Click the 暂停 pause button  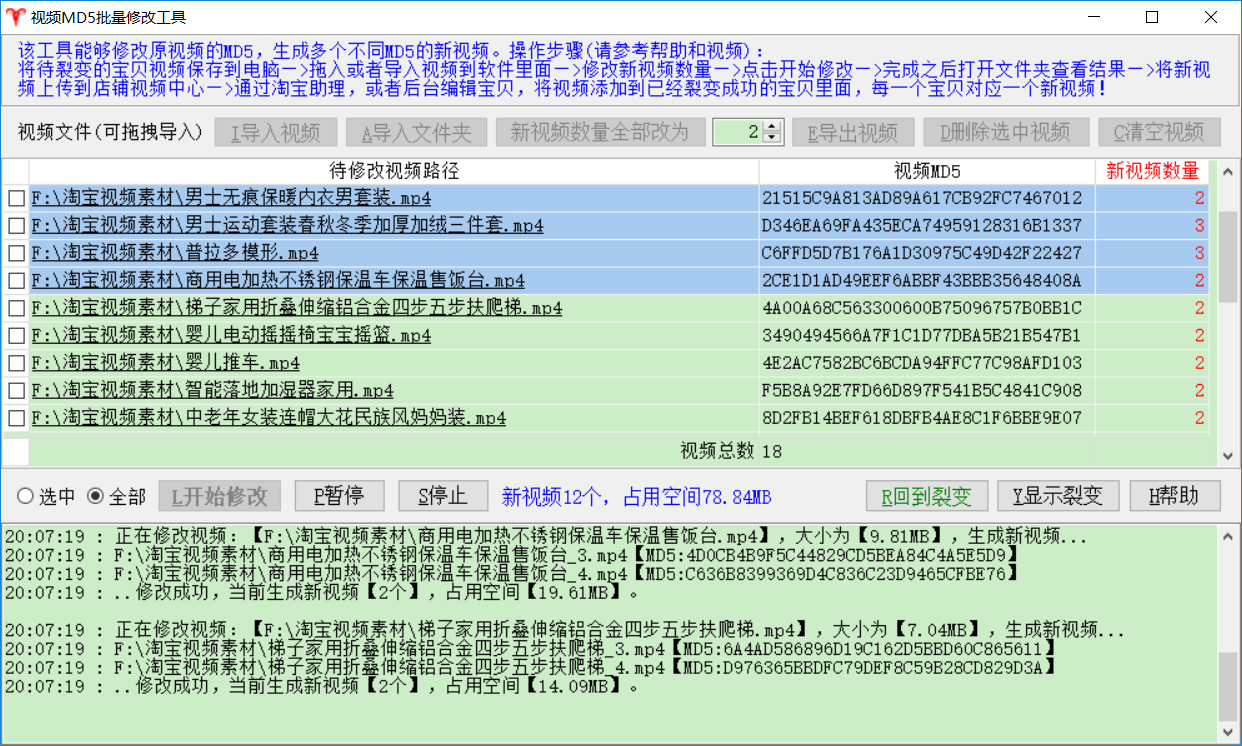339,495
